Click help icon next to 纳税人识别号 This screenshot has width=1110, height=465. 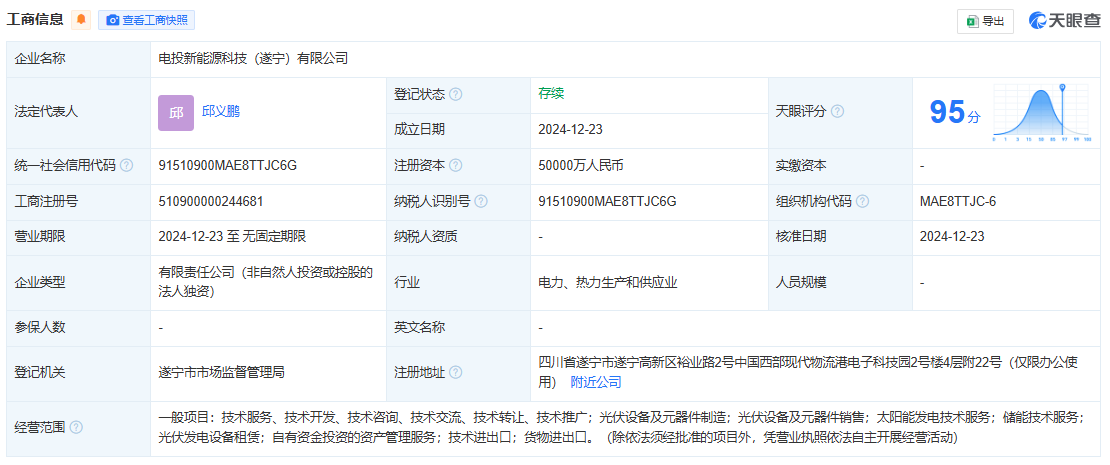pos(481,201)
